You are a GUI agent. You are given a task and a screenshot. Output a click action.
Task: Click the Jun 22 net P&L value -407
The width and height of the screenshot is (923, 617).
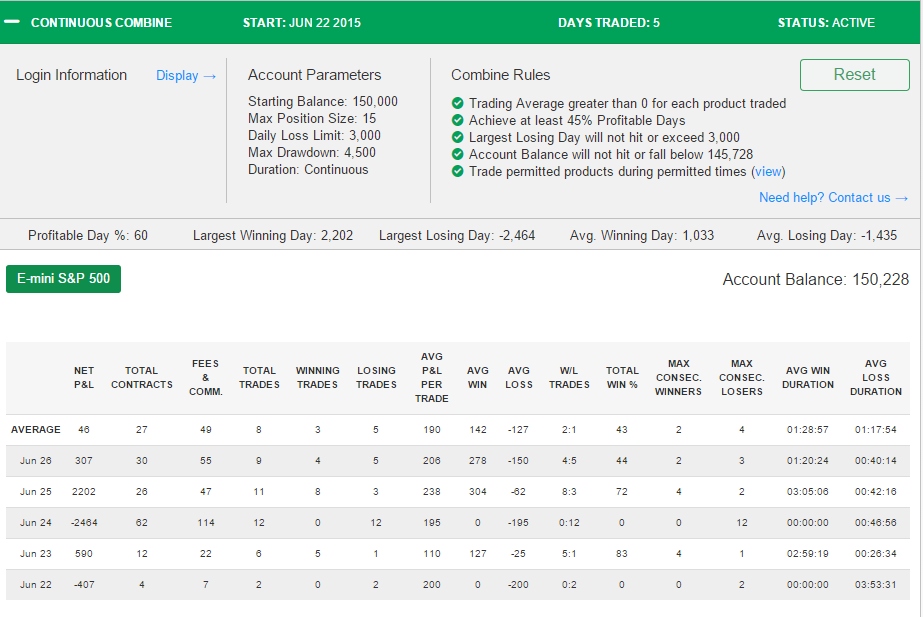(84, 585)
